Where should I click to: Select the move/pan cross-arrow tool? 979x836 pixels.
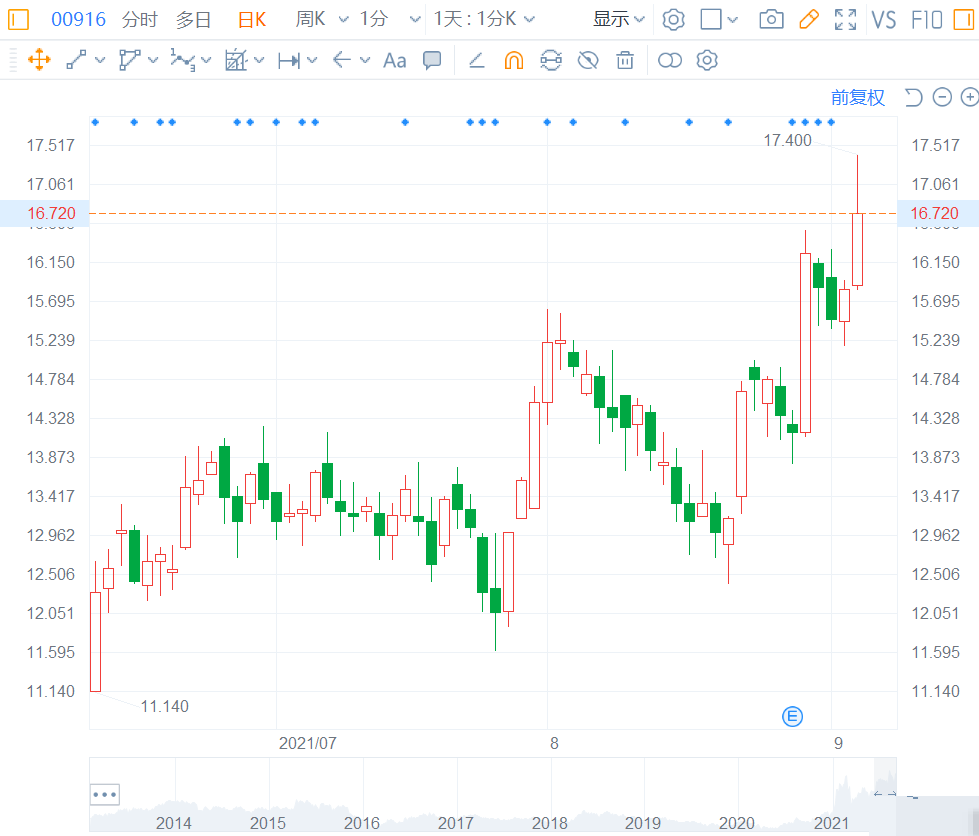(x=39, y=61)
